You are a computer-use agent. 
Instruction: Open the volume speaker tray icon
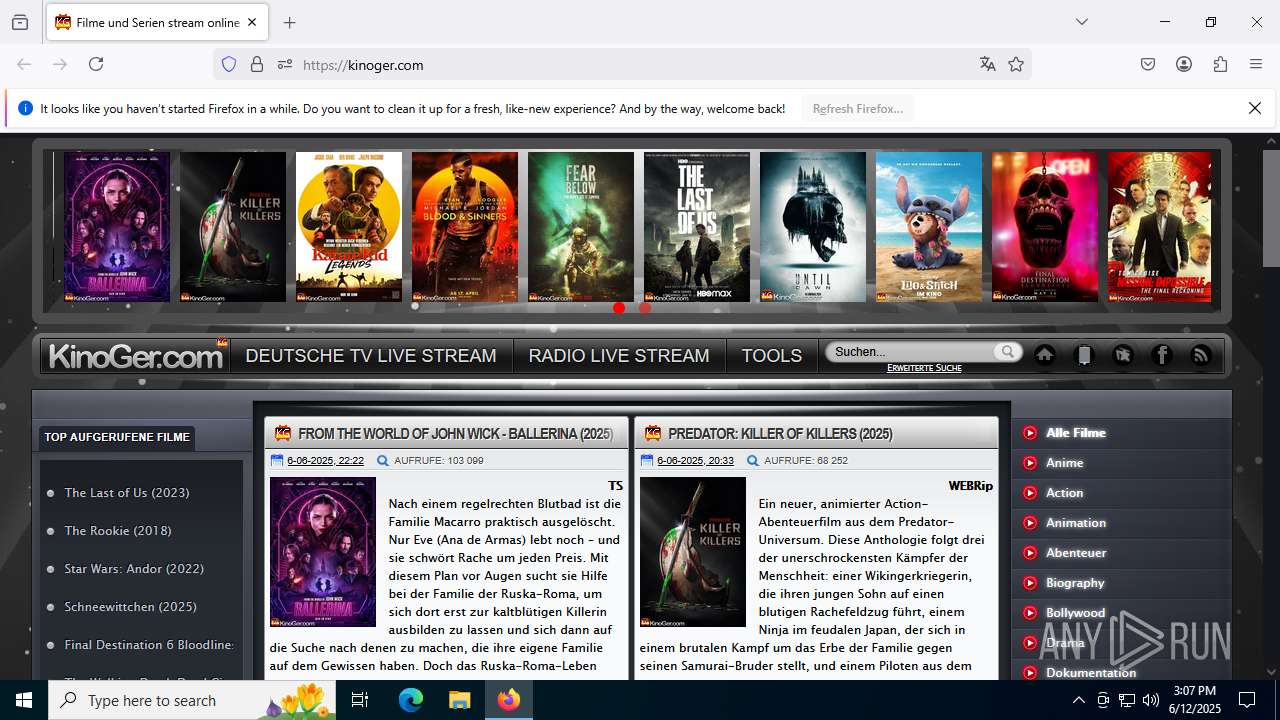1151,700
